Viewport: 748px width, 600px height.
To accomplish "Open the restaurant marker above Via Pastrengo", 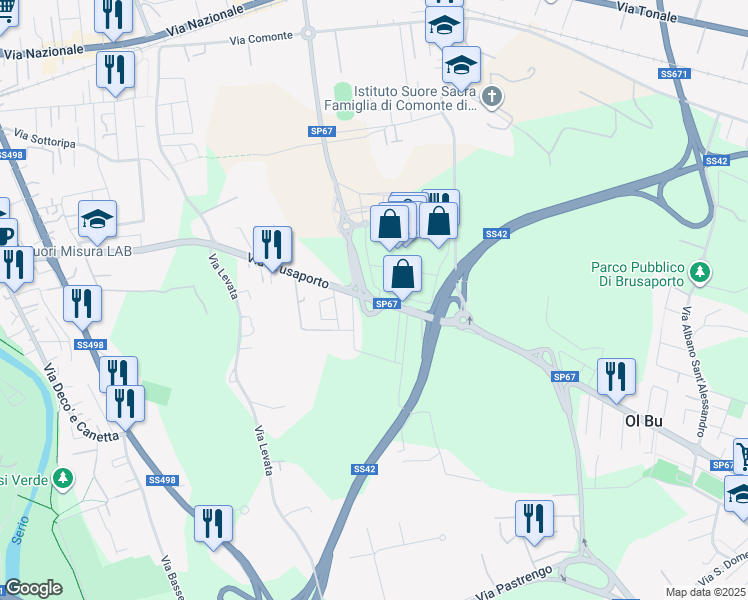I will (x=534, y=522).
